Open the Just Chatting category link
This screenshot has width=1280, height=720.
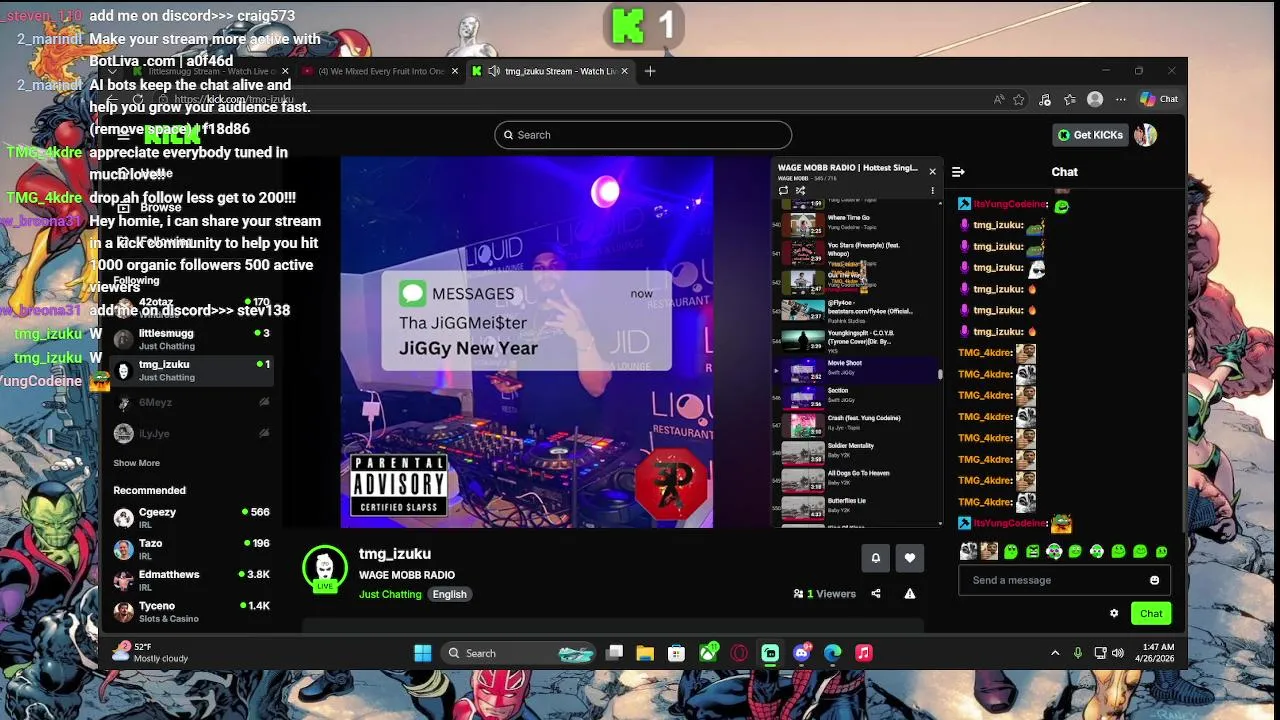tap(390, 594)
